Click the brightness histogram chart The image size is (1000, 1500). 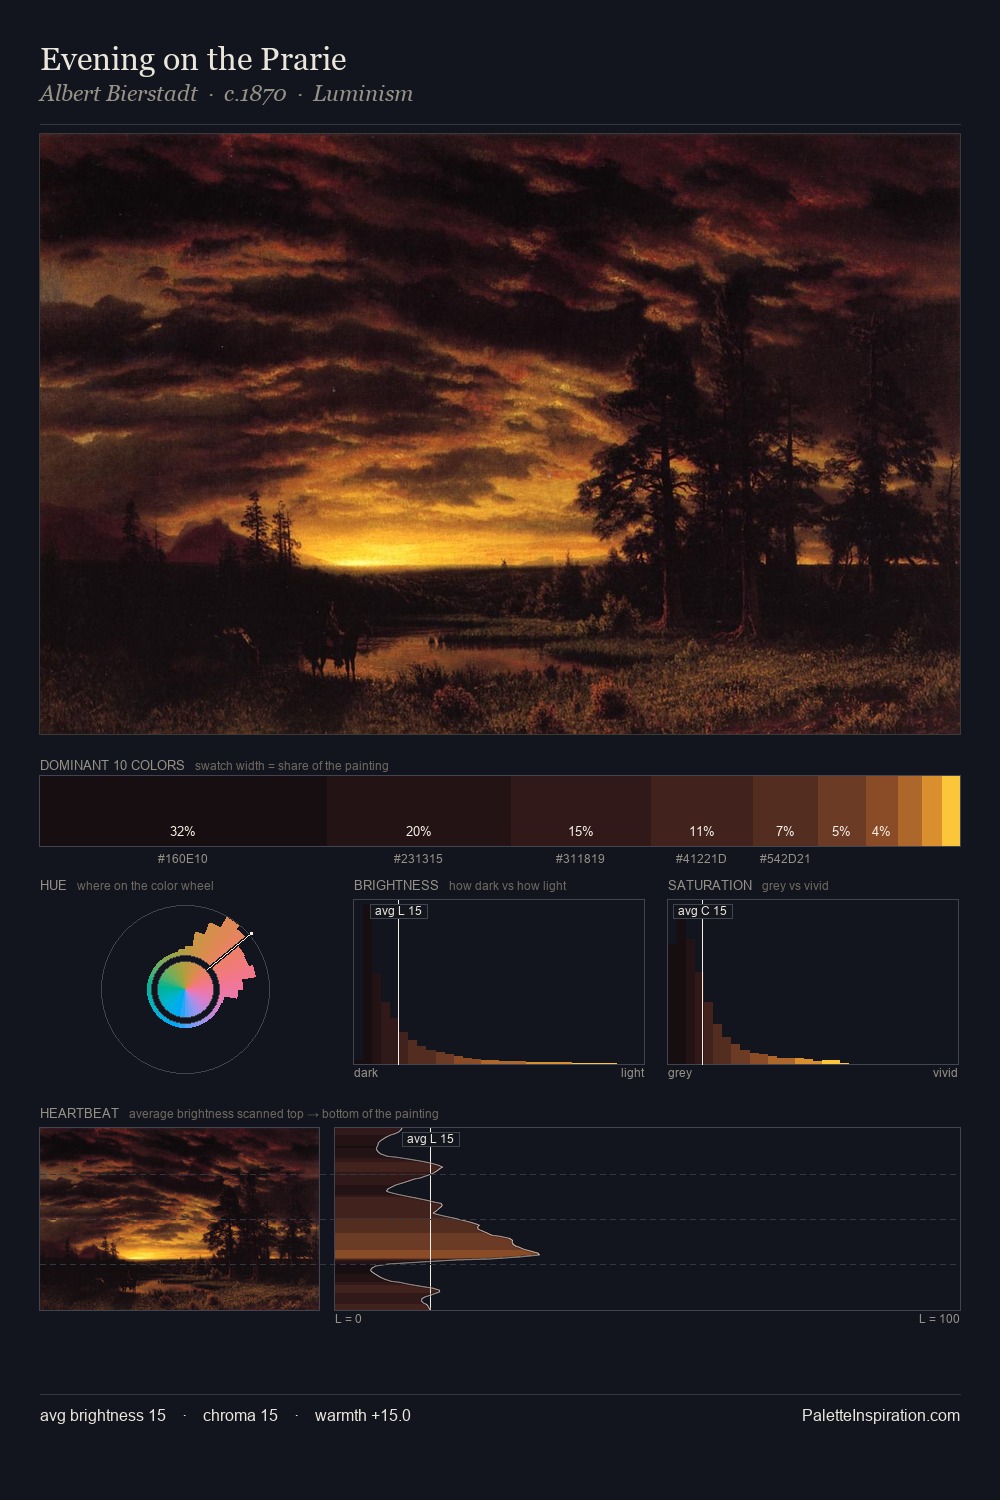499,982
